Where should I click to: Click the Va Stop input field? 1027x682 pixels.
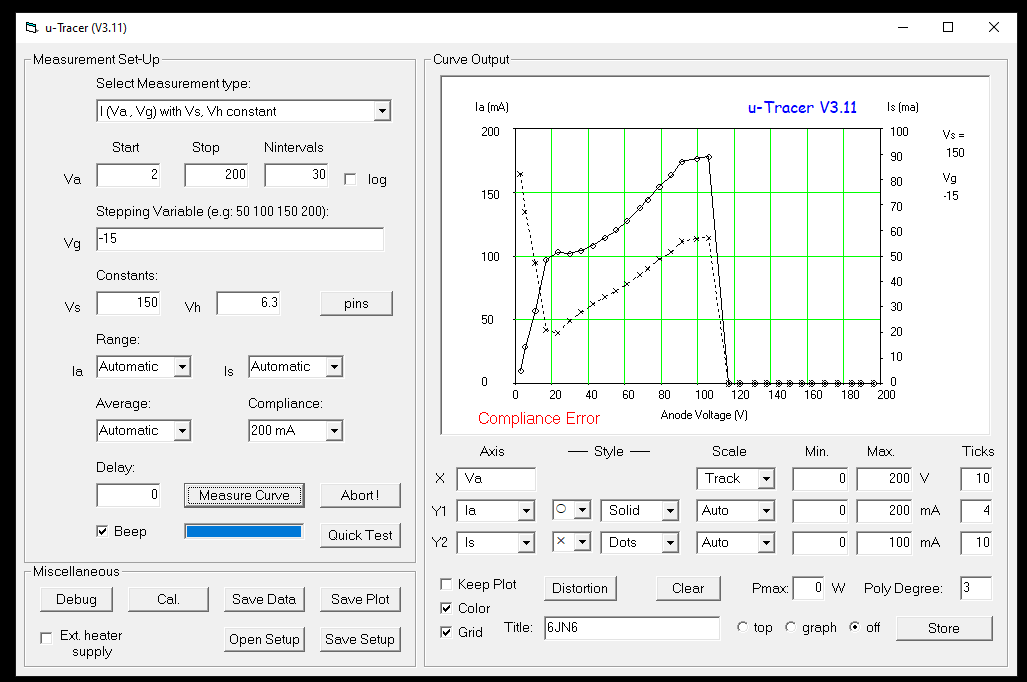point(216,175)
